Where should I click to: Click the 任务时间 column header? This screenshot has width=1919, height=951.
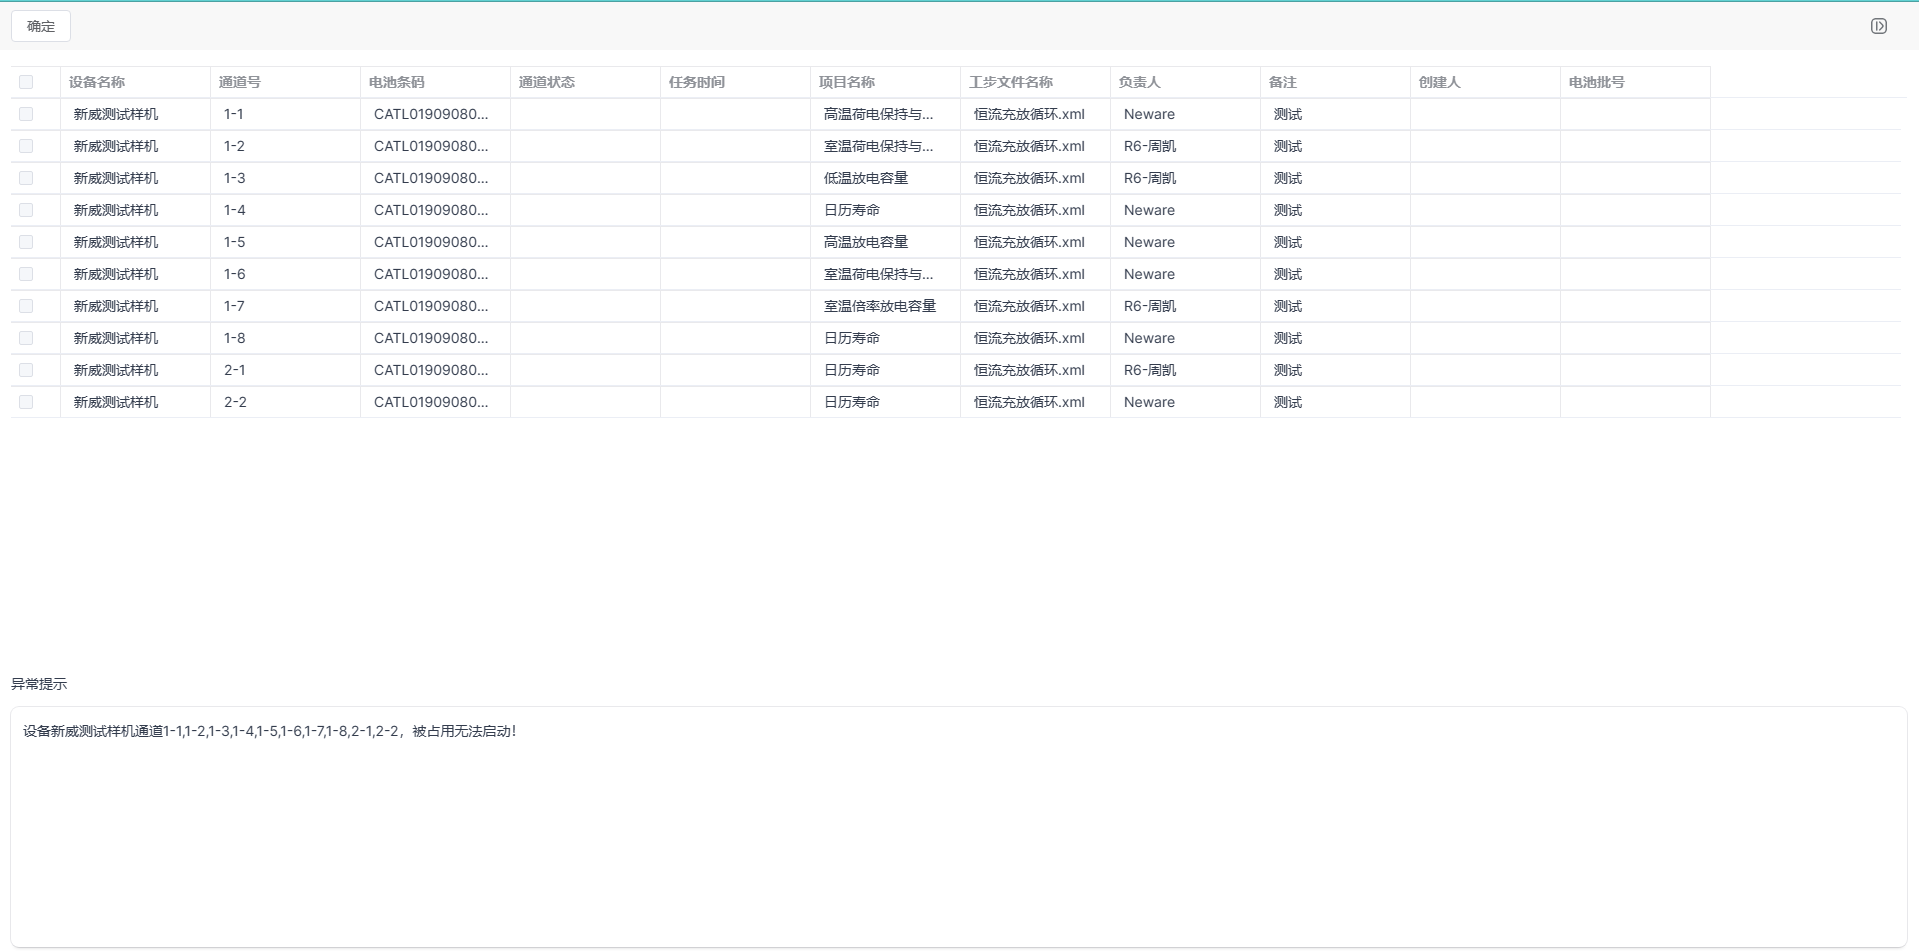pos(736,82)
